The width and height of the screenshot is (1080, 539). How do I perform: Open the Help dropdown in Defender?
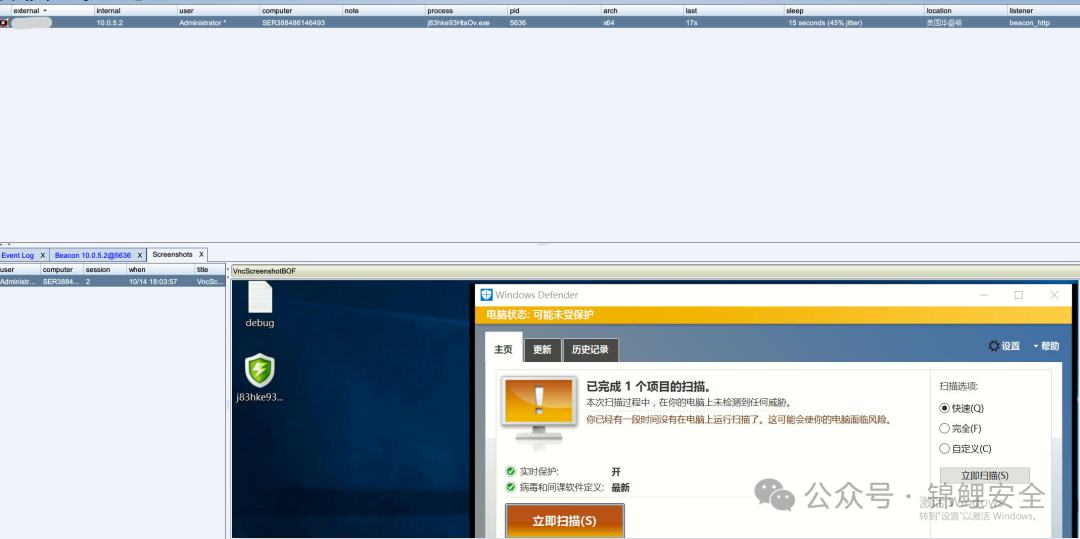1046,346
